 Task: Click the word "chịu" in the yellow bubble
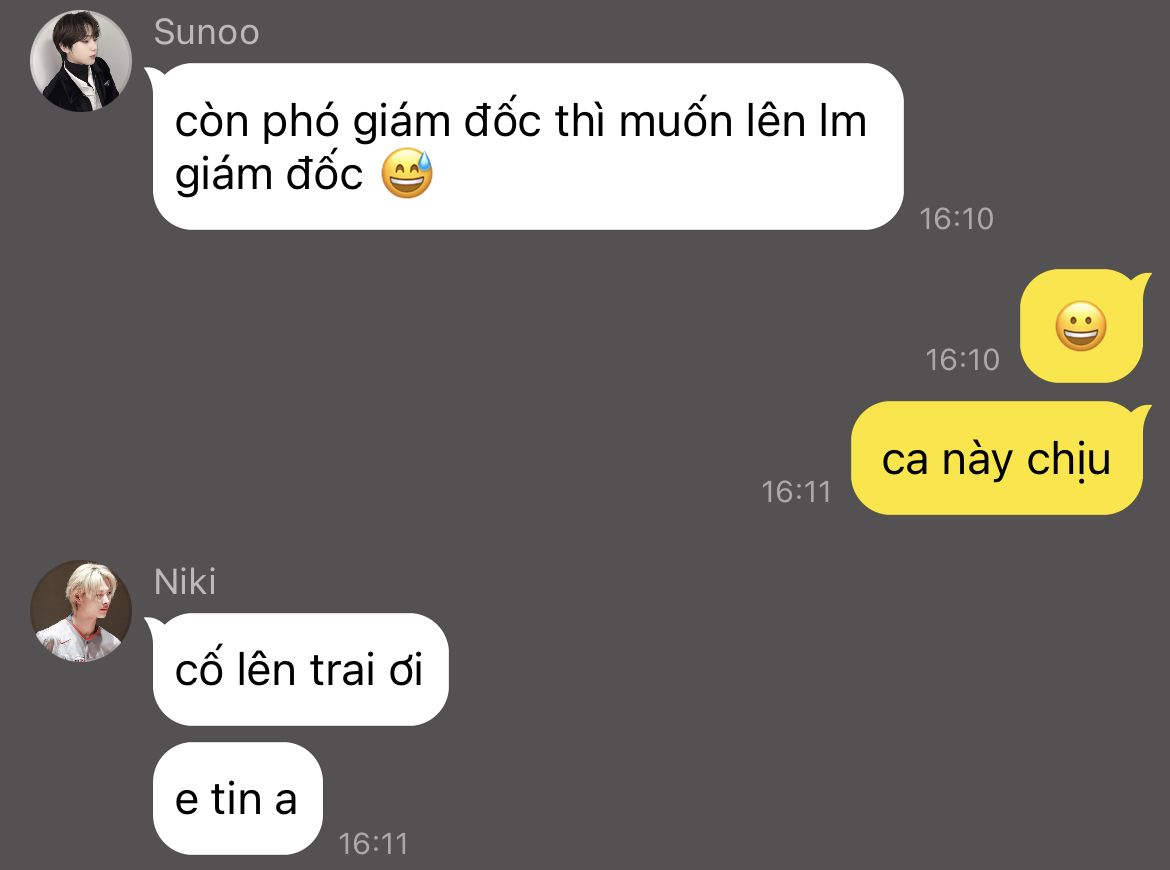[x=1069, y=460]
